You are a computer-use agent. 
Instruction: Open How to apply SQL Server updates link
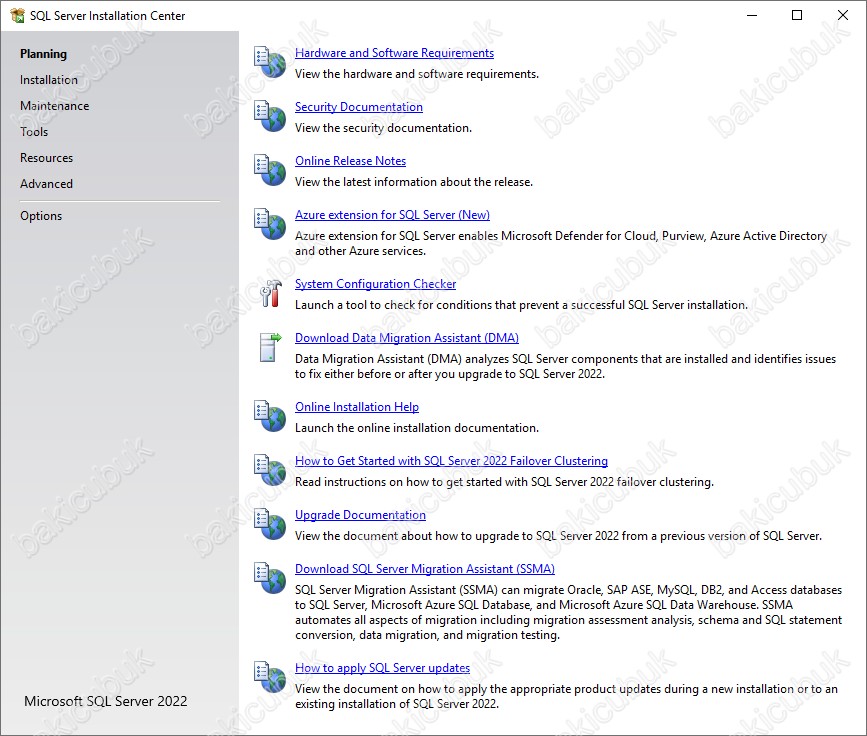pyautogui.click(x=382, y=668)
